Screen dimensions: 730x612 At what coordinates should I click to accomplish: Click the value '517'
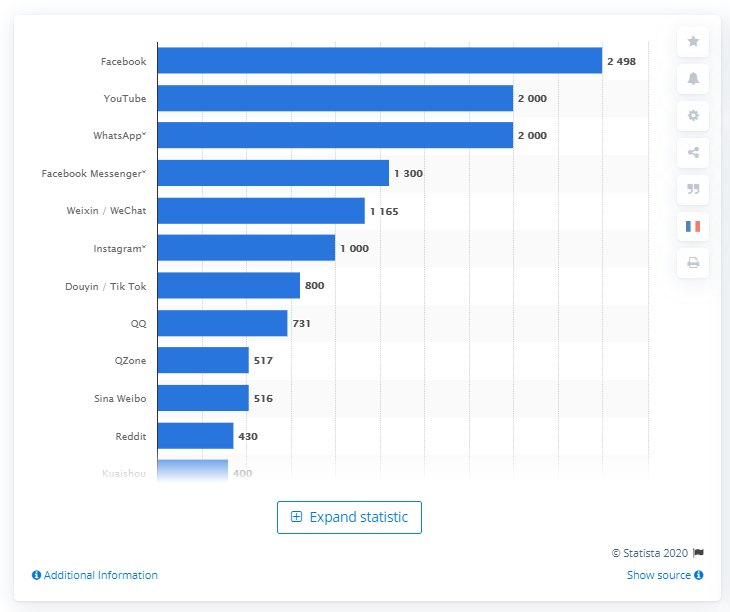pos(263,360)
